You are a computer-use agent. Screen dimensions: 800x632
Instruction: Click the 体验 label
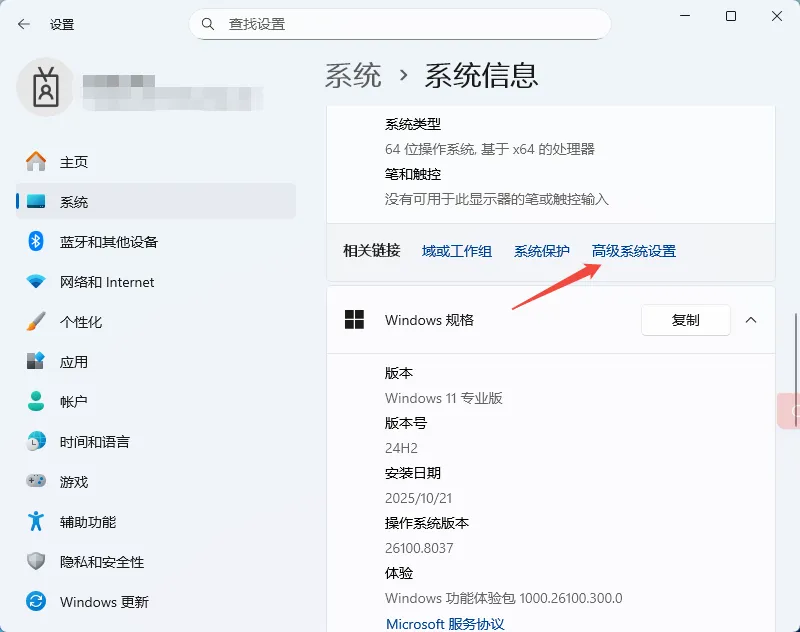click(398, 573)
